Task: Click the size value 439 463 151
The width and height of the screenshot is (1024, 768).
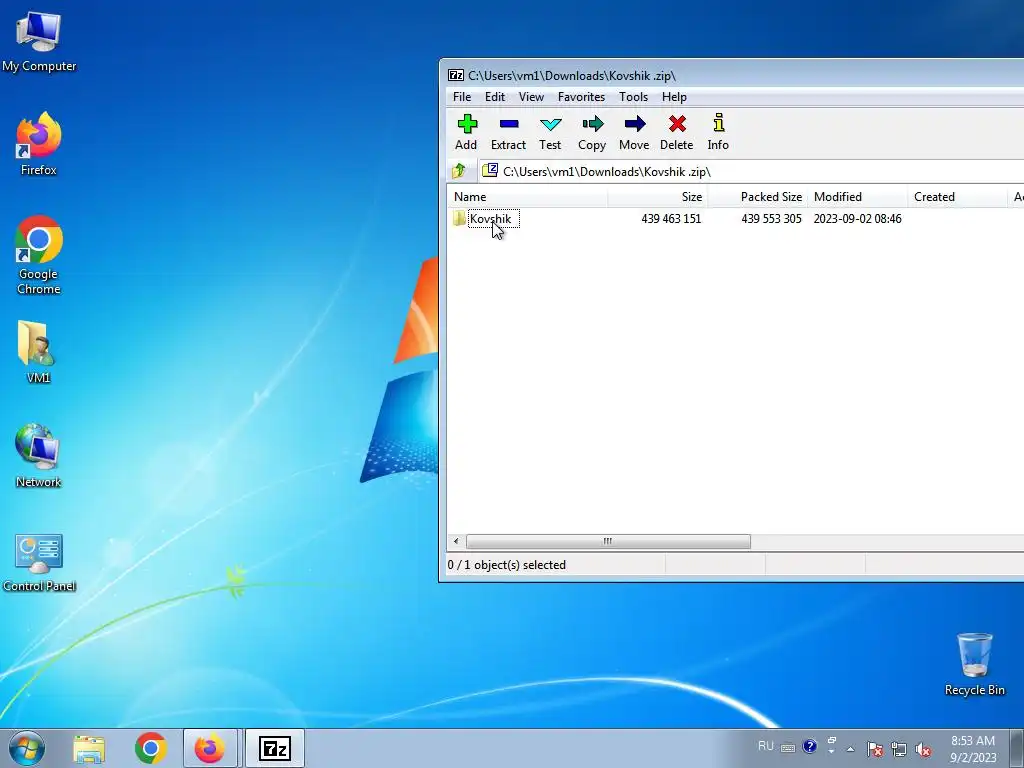Action: tap(671, 219)
